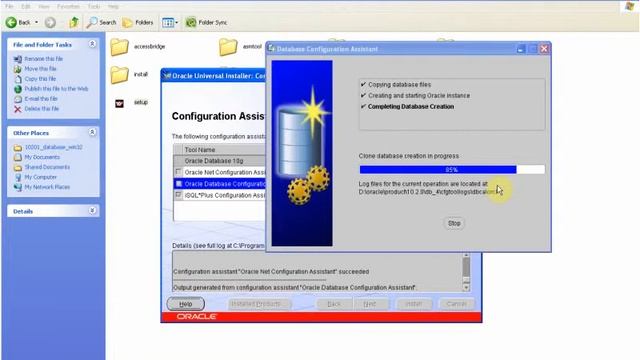Open the Back history dropdown arrow
Screen dimensions: 640x360
(x=36, y=22)
